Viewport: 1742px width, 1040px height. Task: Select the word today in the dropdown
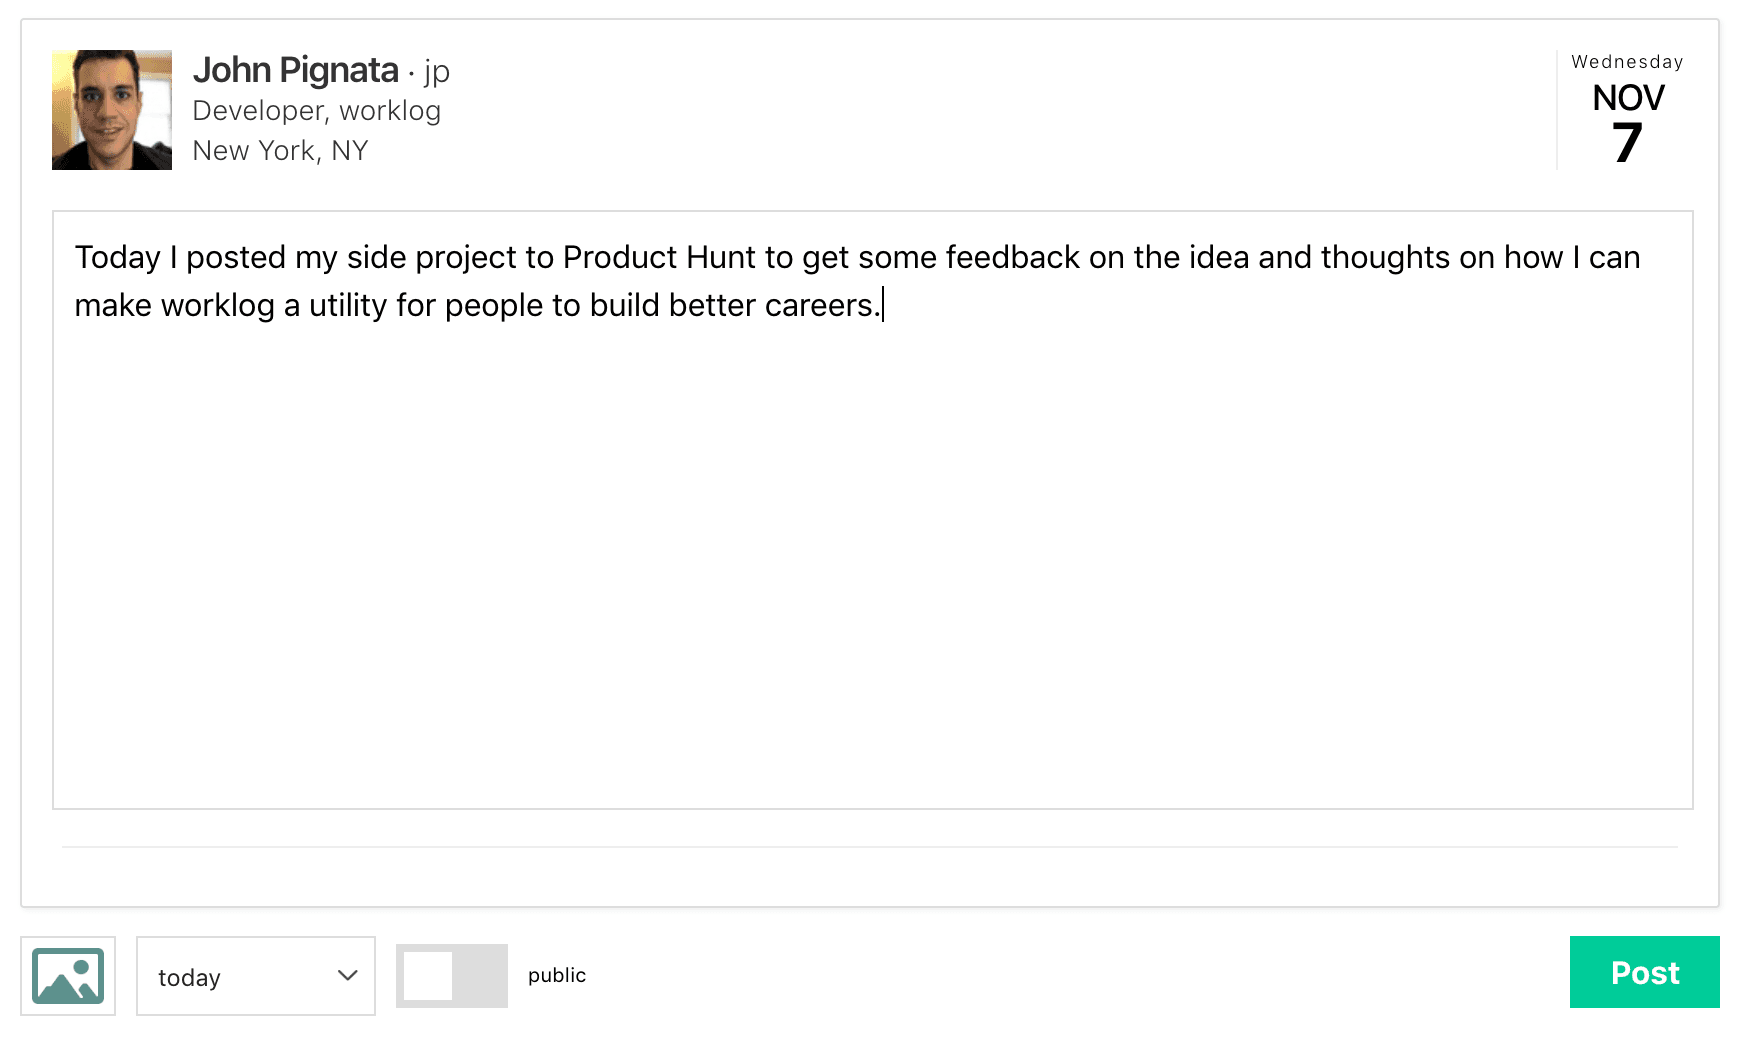pyautogui.click(x=189, y=977)
